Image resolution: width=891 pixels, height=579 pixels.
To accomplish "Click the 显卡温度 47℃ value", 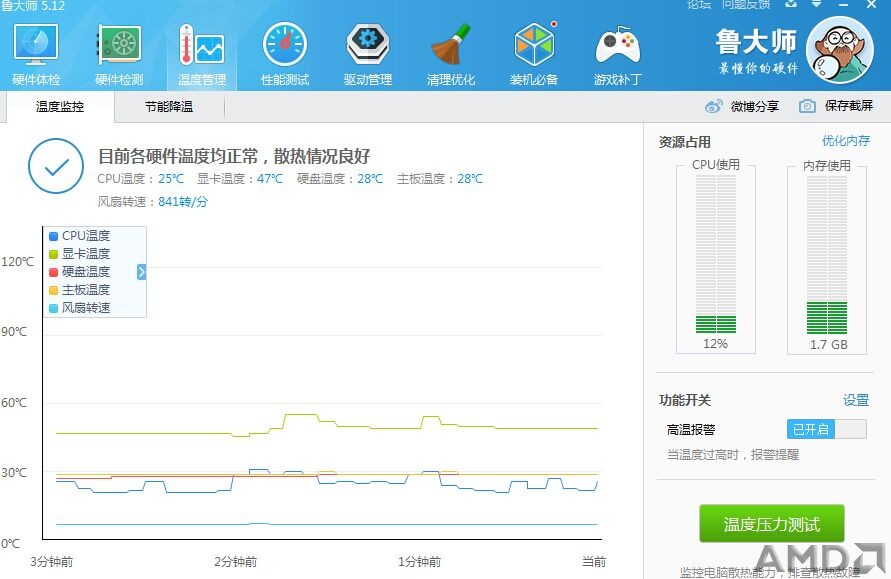I will coord(270,179).
